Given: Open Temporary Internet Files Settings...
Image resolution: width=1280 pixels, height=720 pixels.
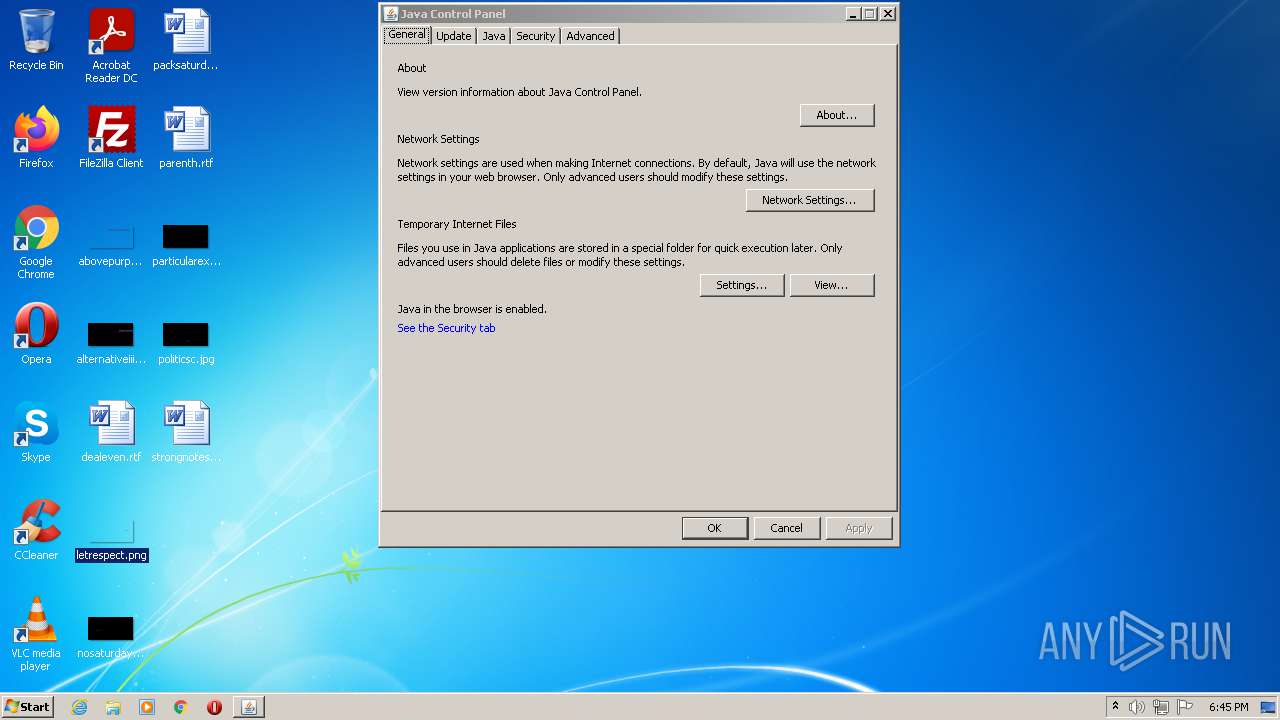Looking at the screenshot, I should (x=742, y=285).
